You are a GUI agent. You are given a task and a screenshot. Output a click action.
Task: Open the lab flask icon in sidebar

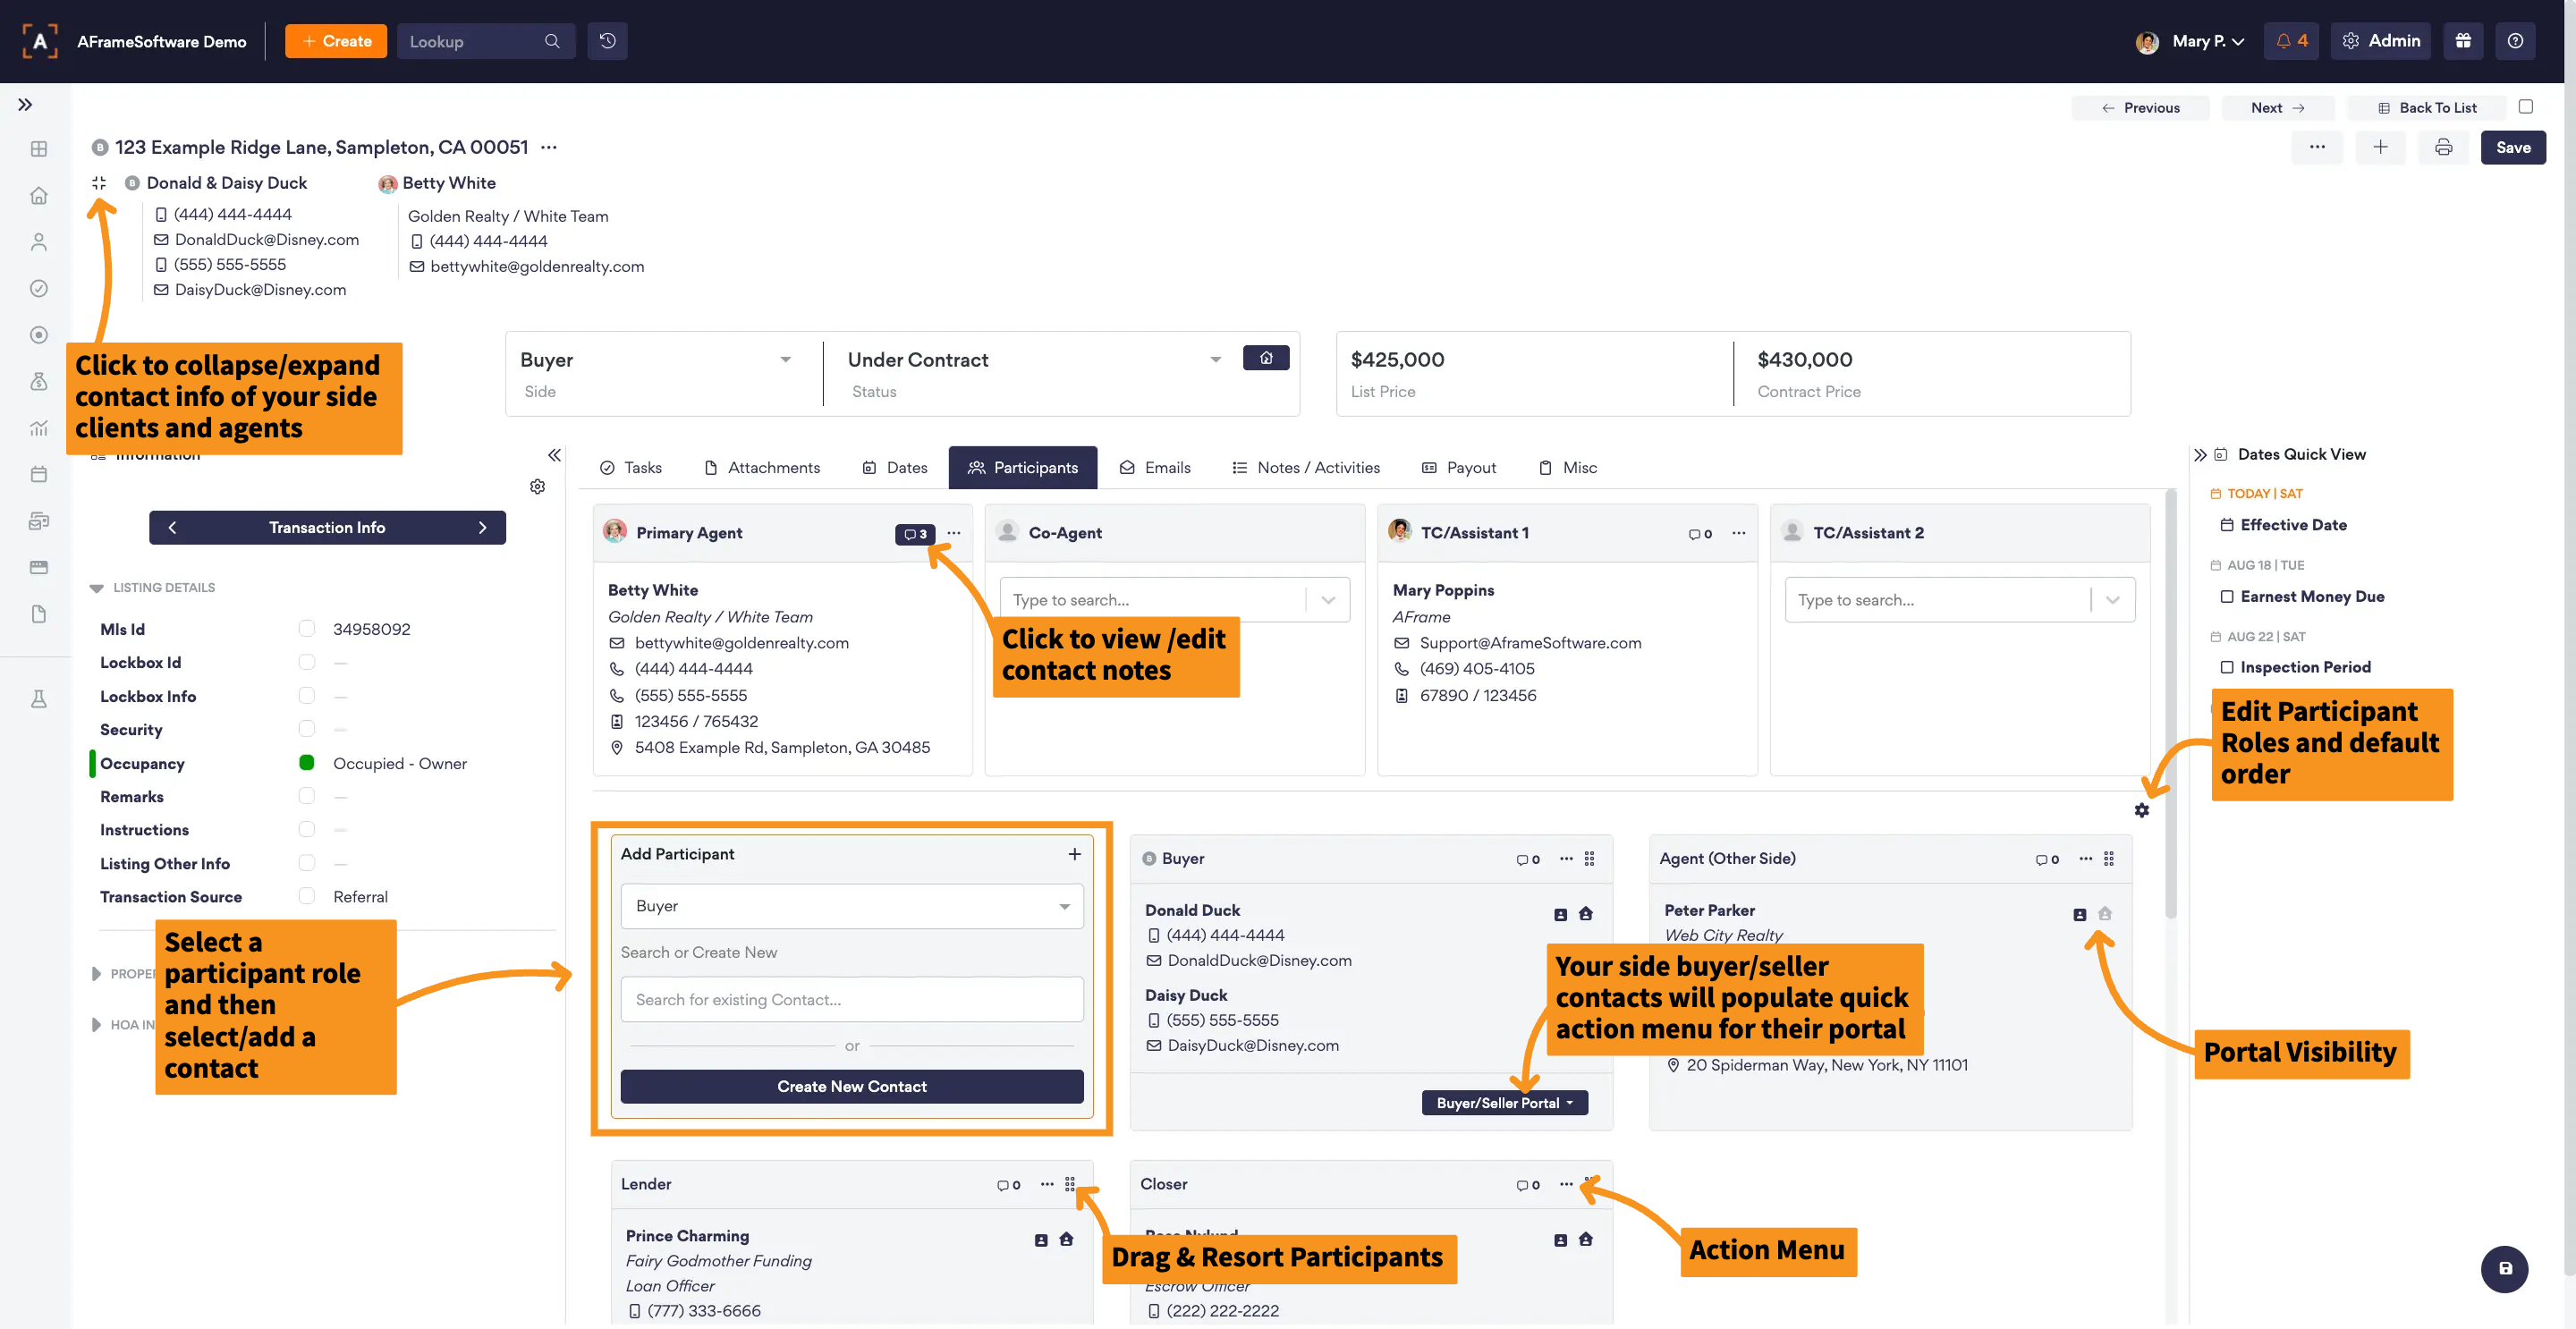click(x=39, y=699)
